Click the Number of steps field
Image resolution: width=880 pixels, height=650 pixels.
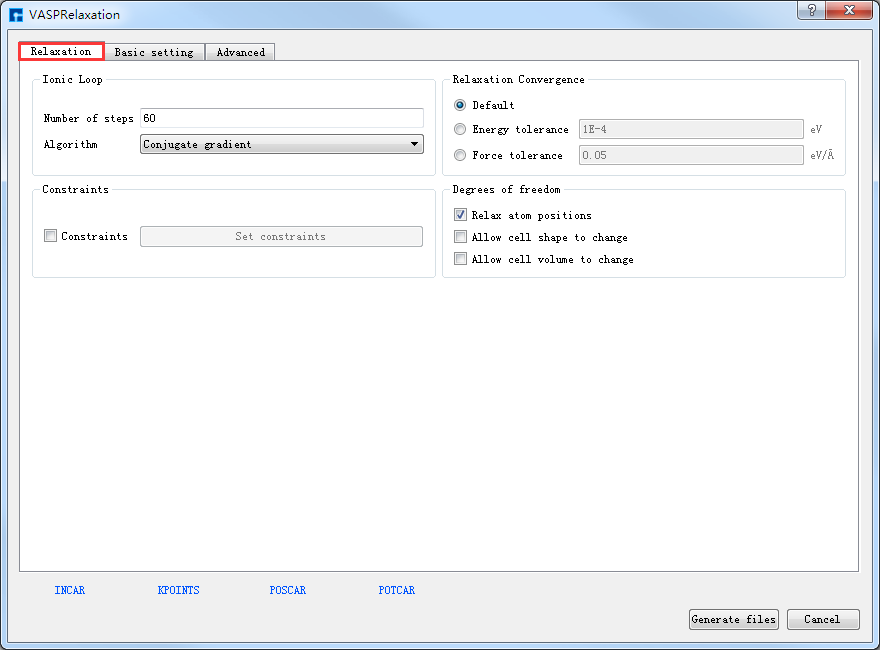(281, 118)
